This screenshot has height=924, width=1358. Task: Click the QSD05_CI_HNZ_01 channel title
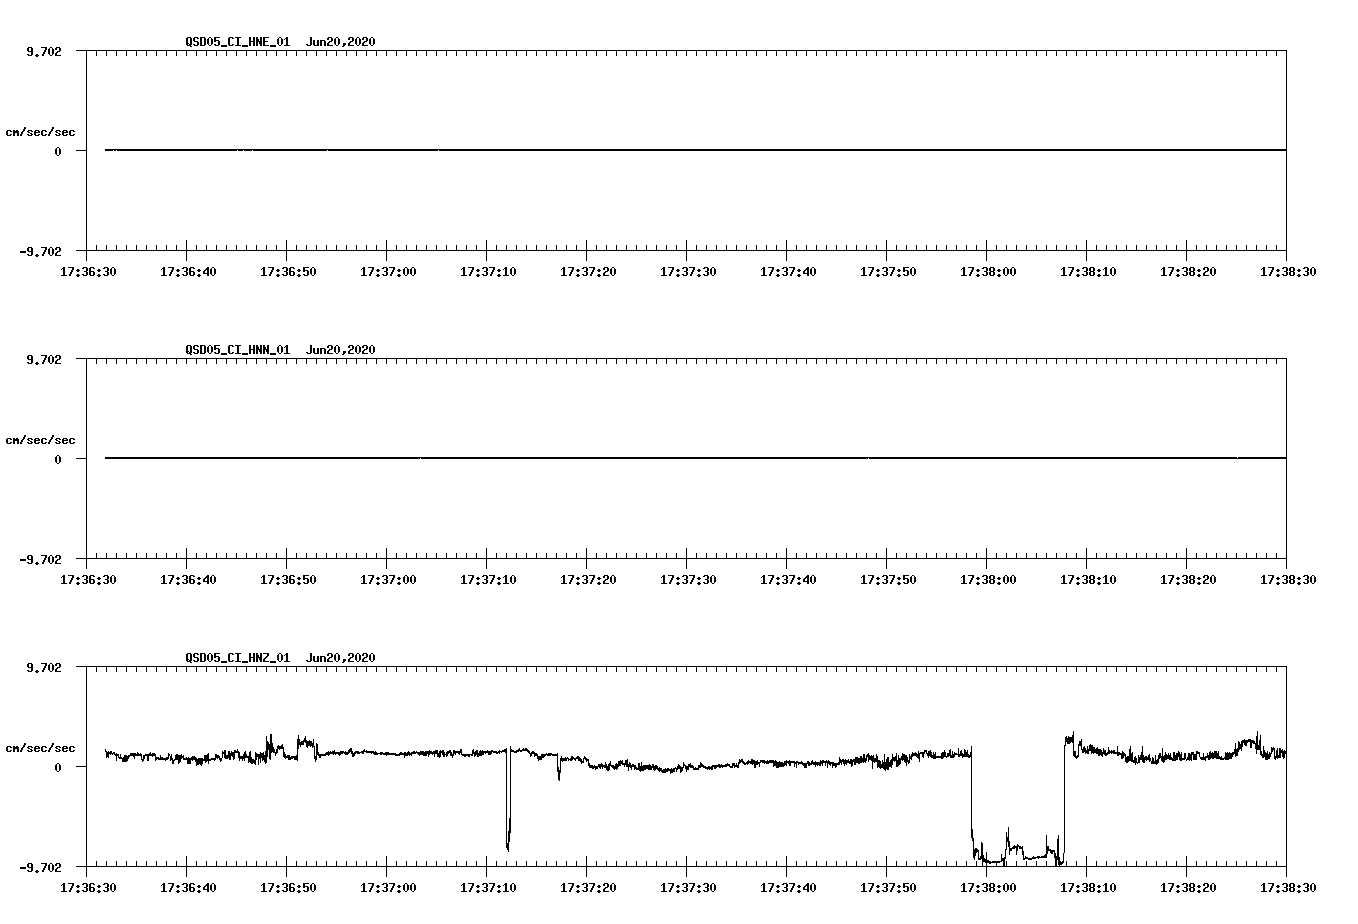tap(238, 658)
